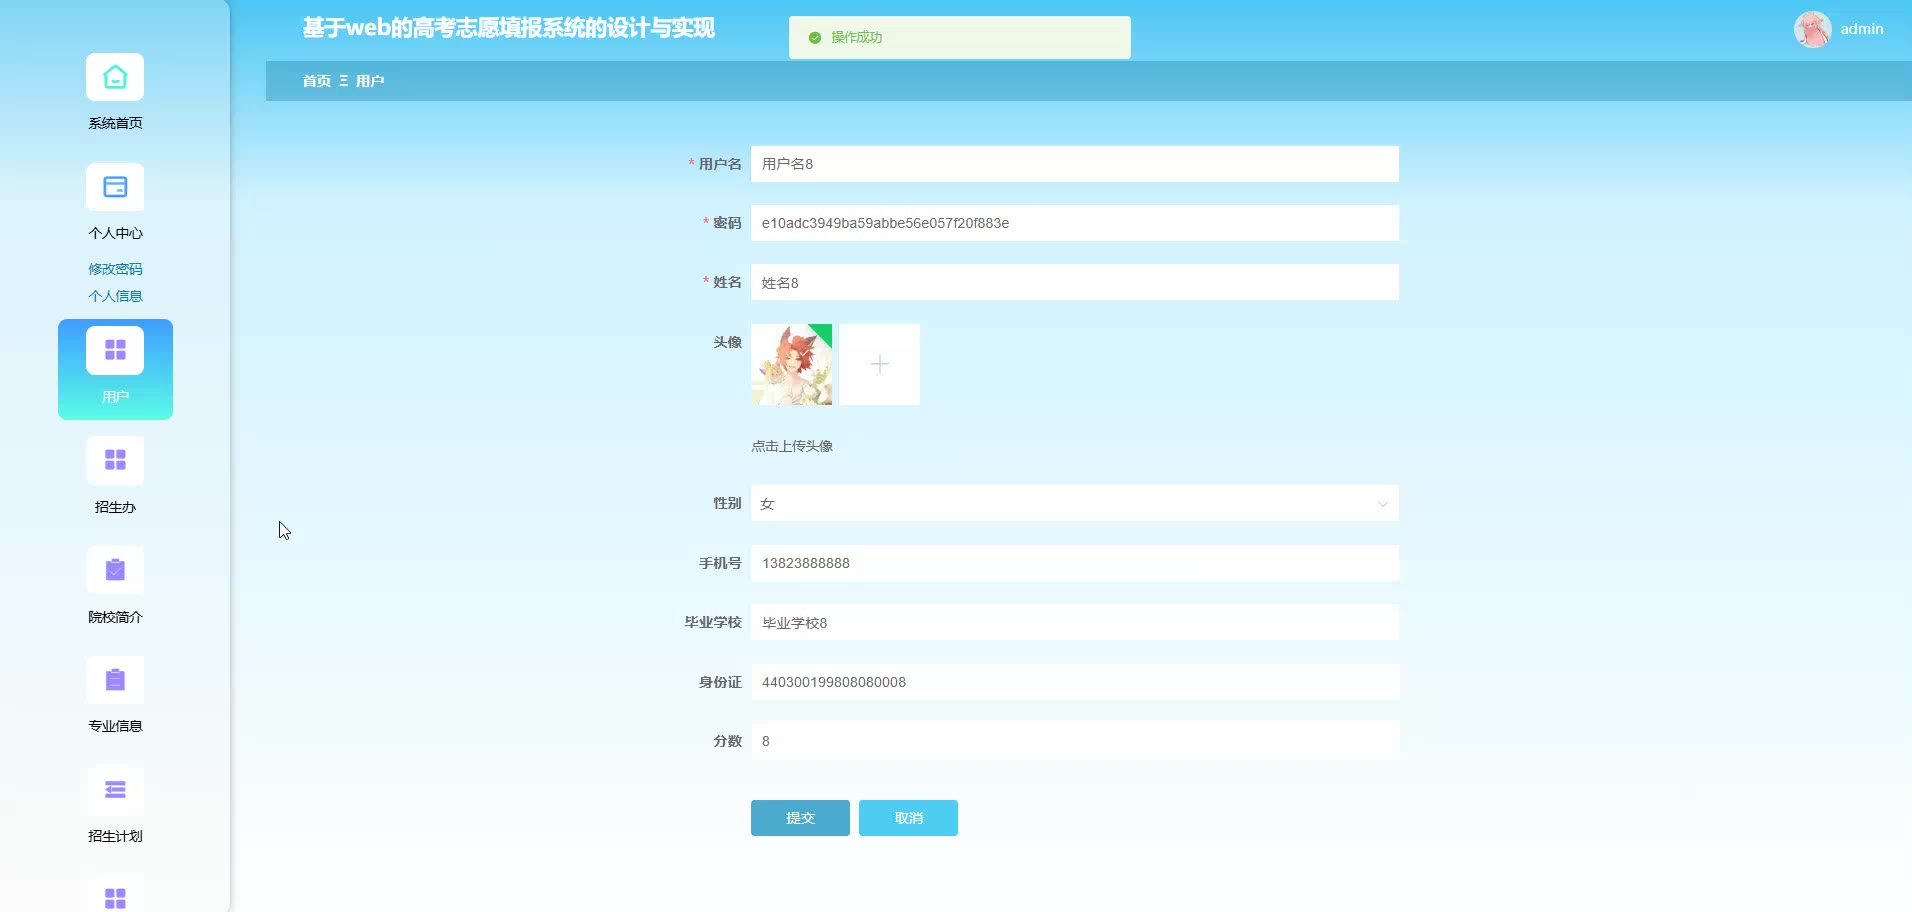
Task: Focus the 分数 input field
Action: click(1075, 741)
